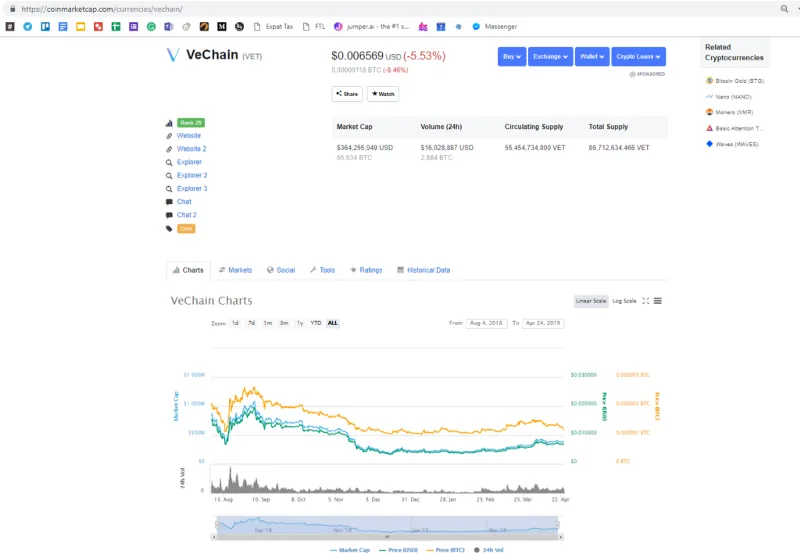Screen dimensions: 800x553
Task: Open the Expat Tax bookmark
Action: pyautogui.click(x=273, y=27)
